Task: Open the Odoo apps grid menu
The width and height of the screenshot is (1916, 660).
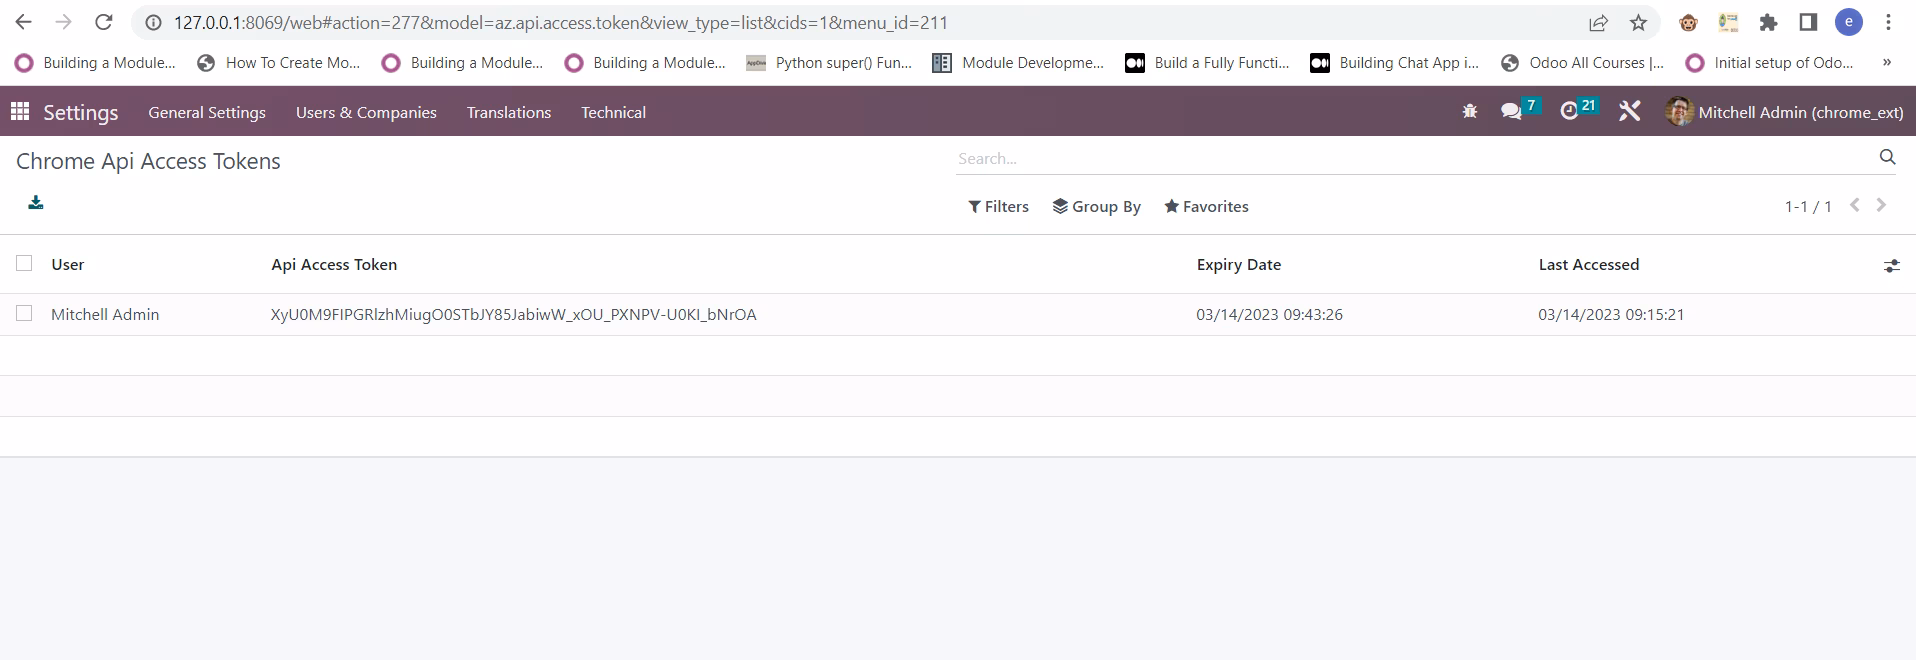Action: [20, 112]
